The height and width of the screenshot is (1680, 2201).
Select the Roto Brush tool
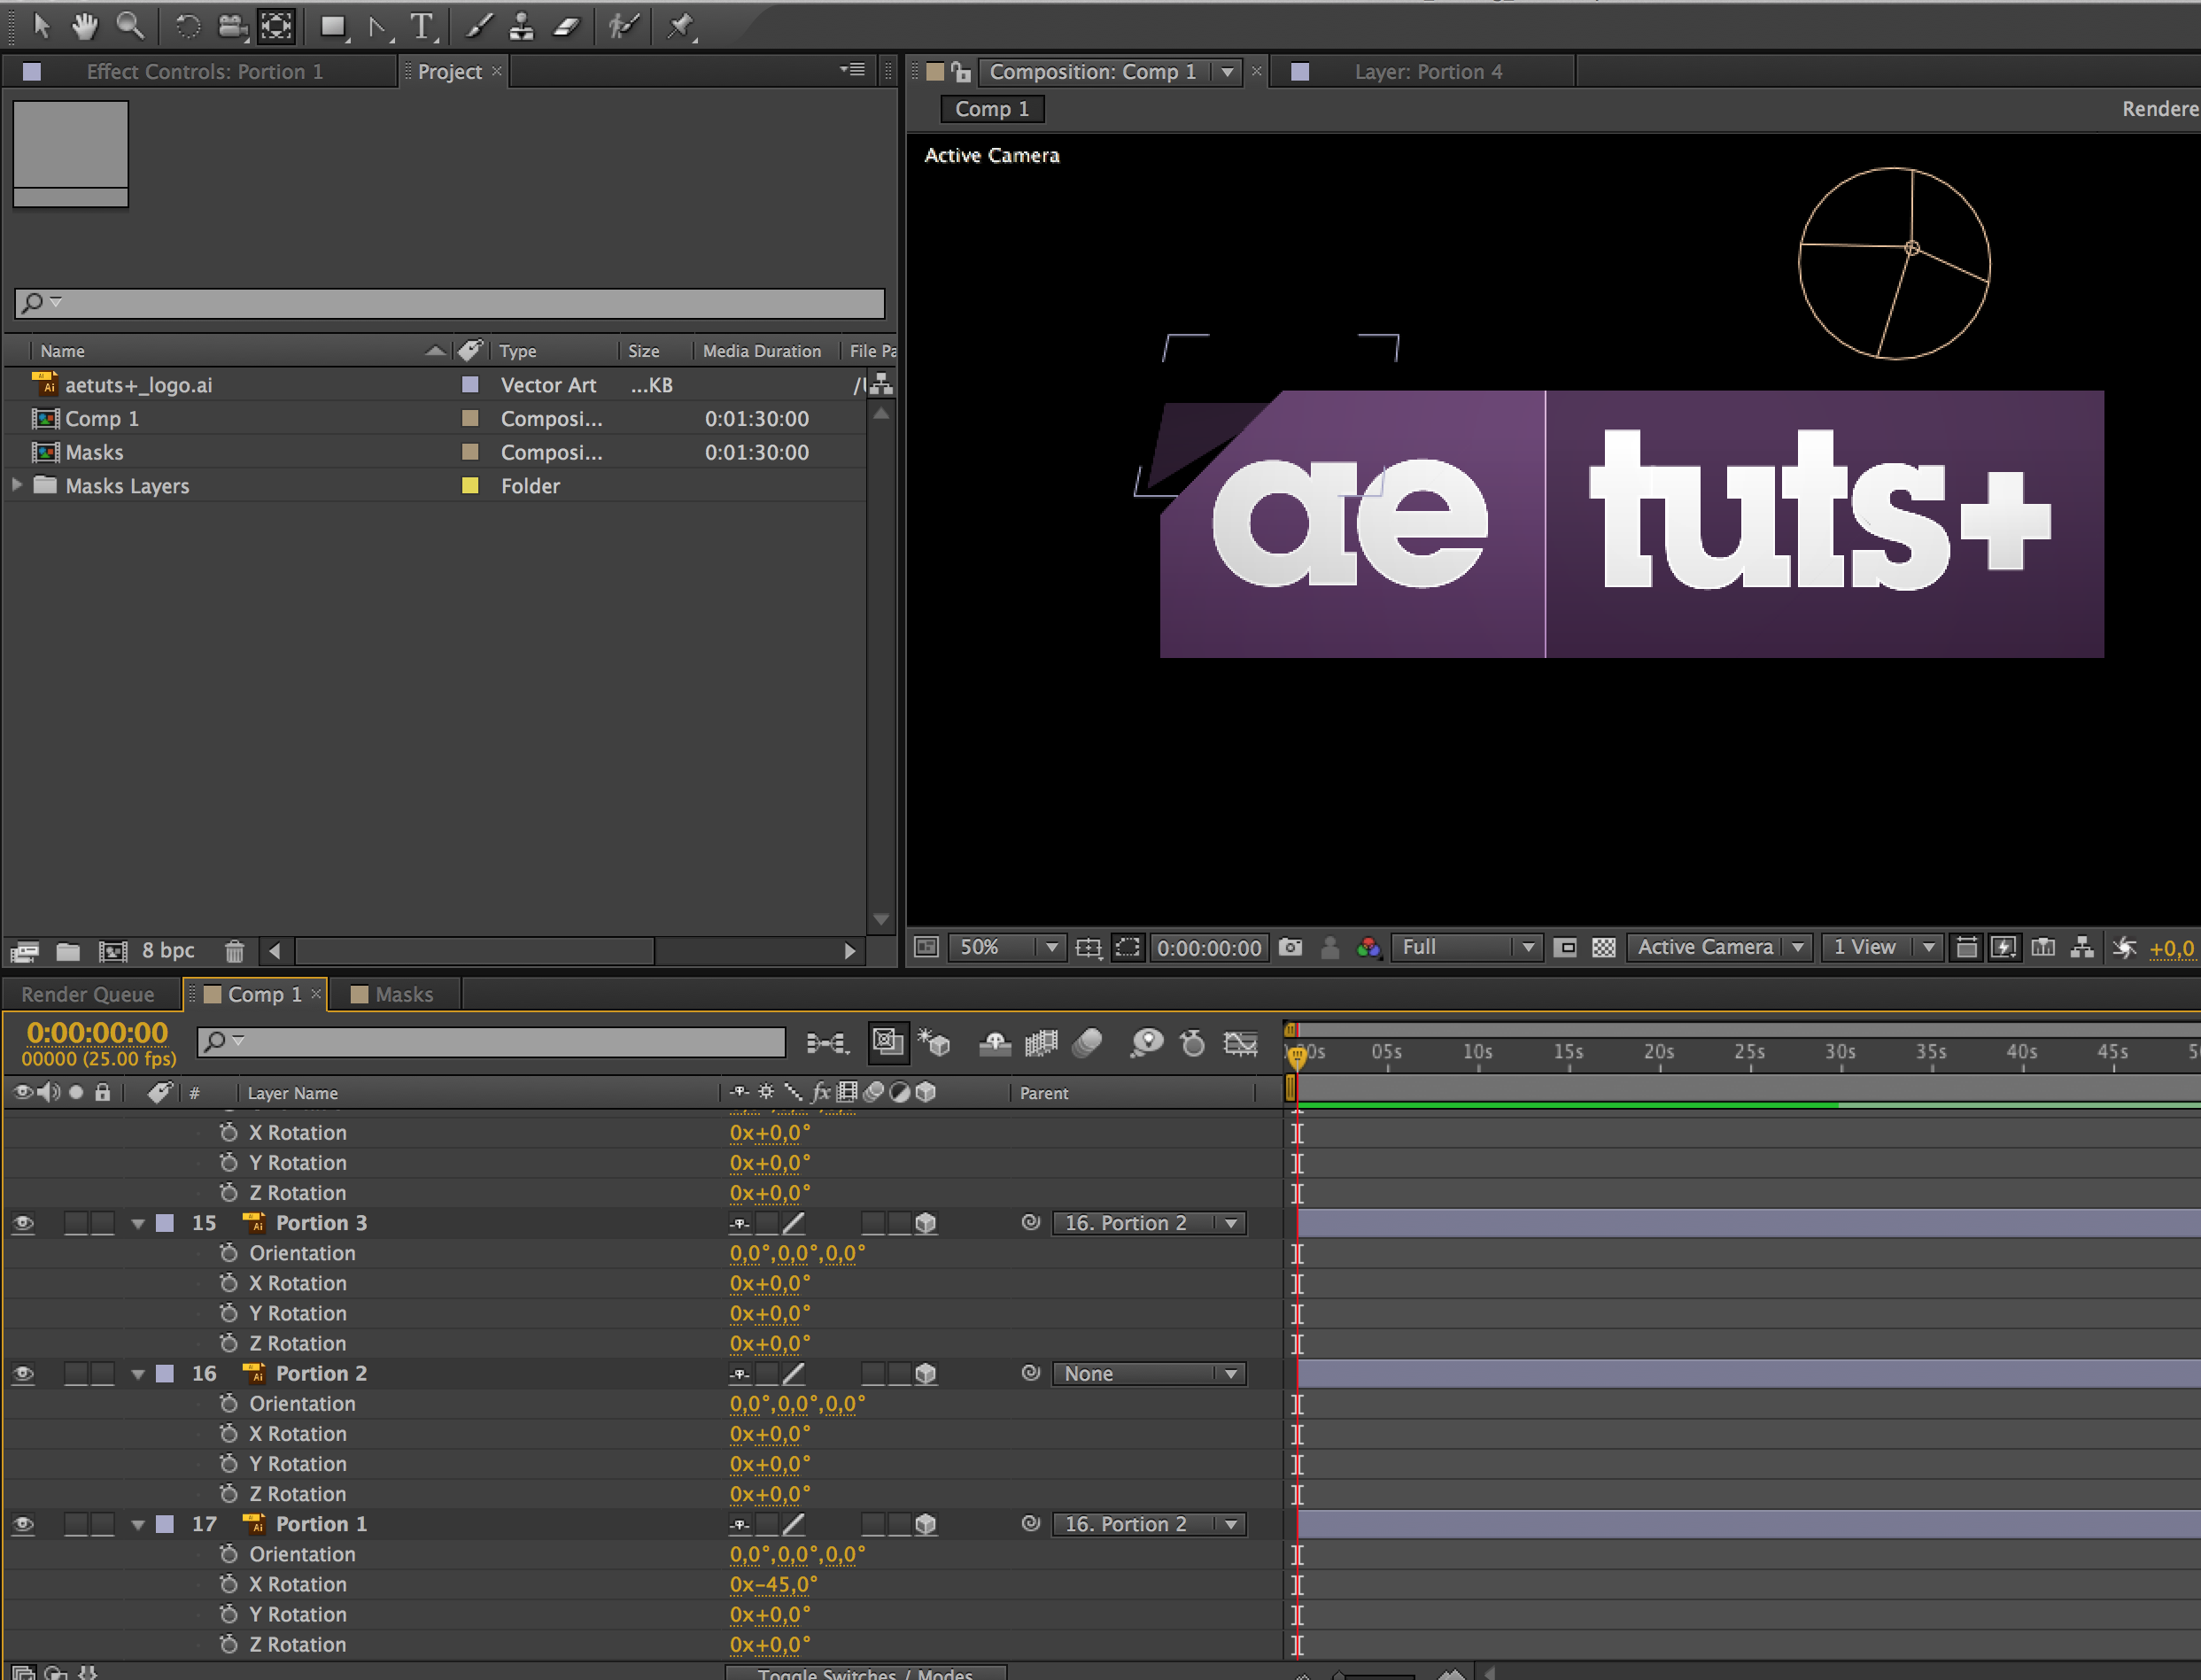click(x=623, y=25)
